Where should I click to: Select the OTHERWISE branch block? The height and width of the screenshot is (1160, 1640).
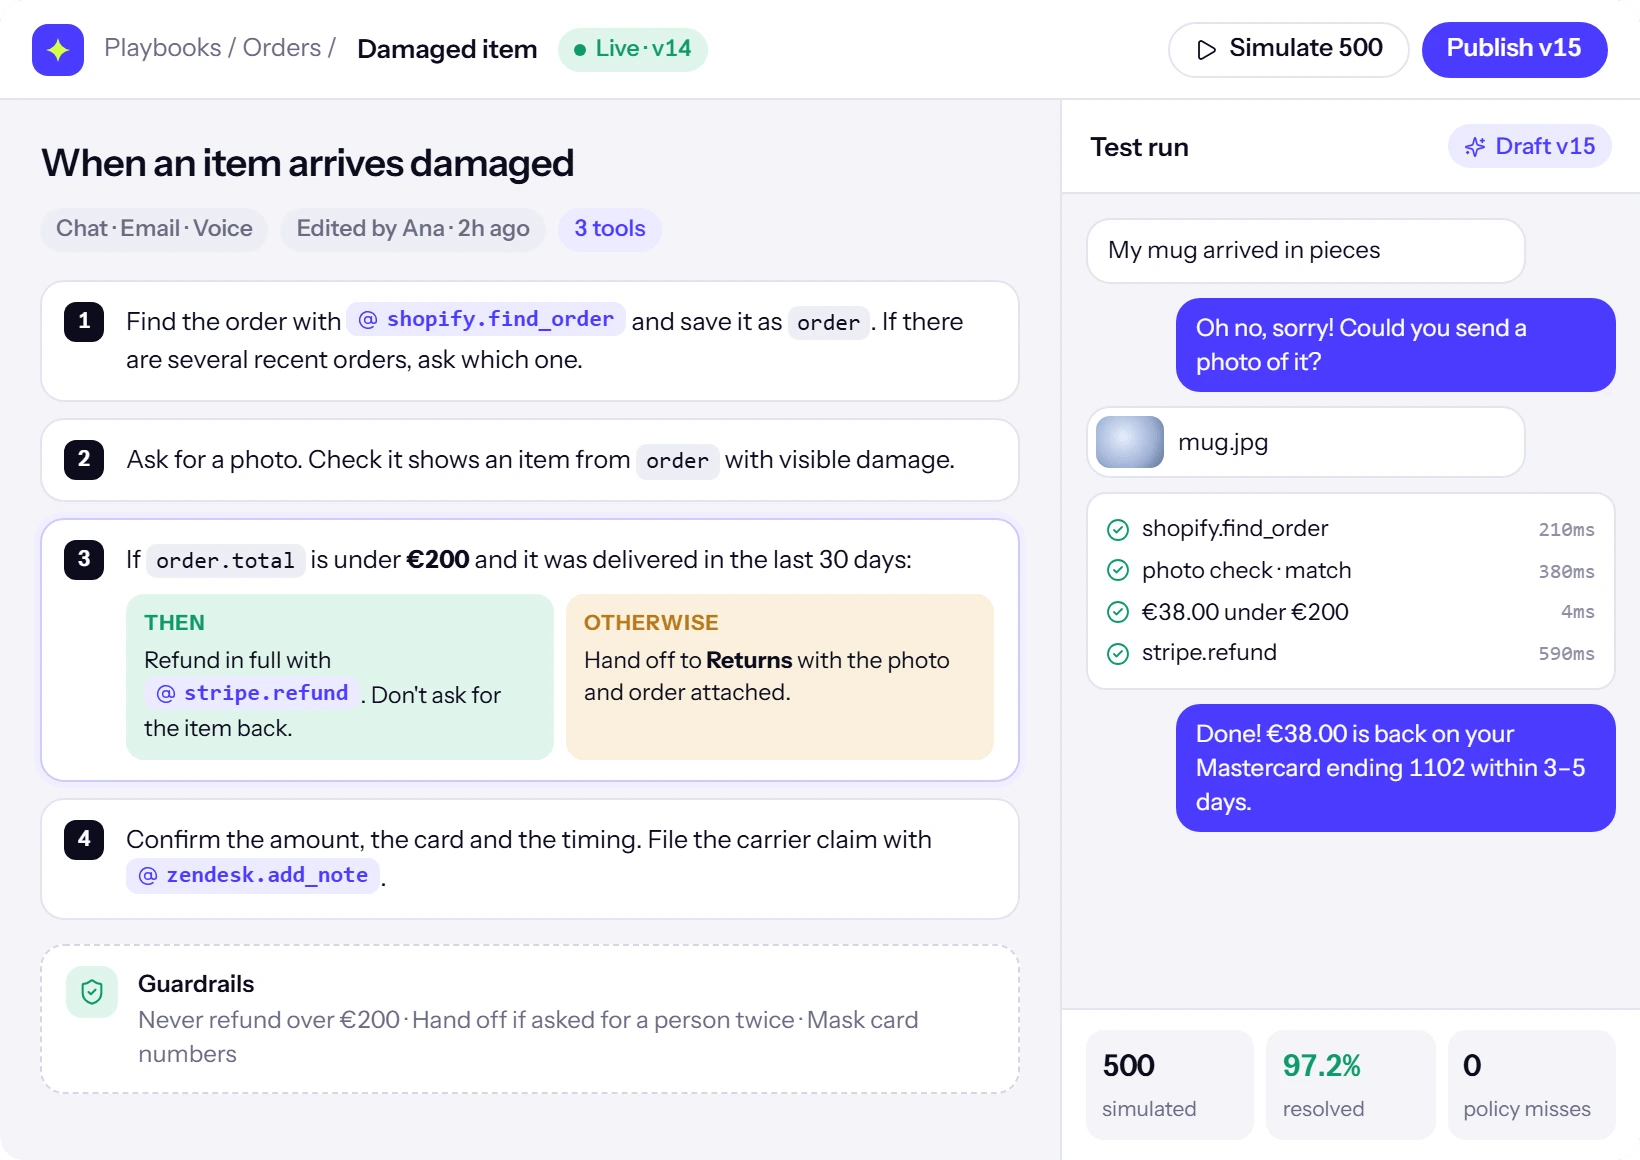(780, 677)
